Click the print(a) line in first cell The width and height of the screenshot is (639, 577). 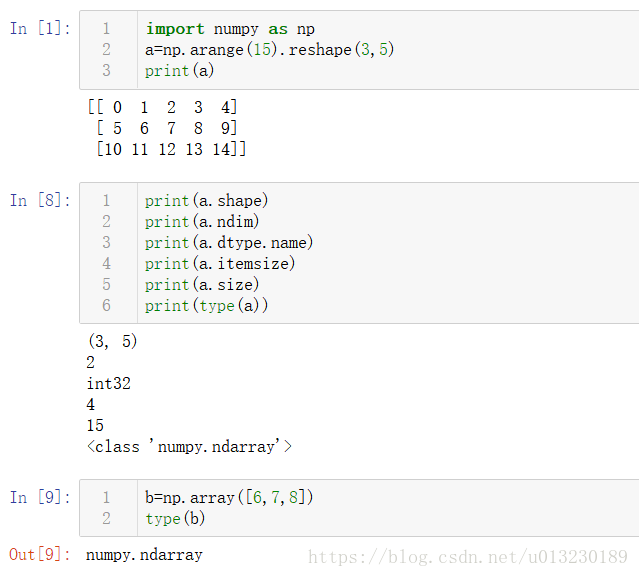pyautogui.click(x=180, y=71)
